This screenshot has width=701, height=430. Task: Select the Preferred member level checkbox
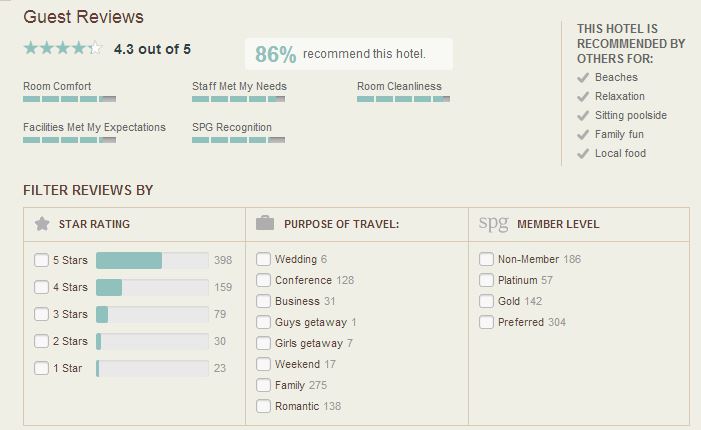486,322
